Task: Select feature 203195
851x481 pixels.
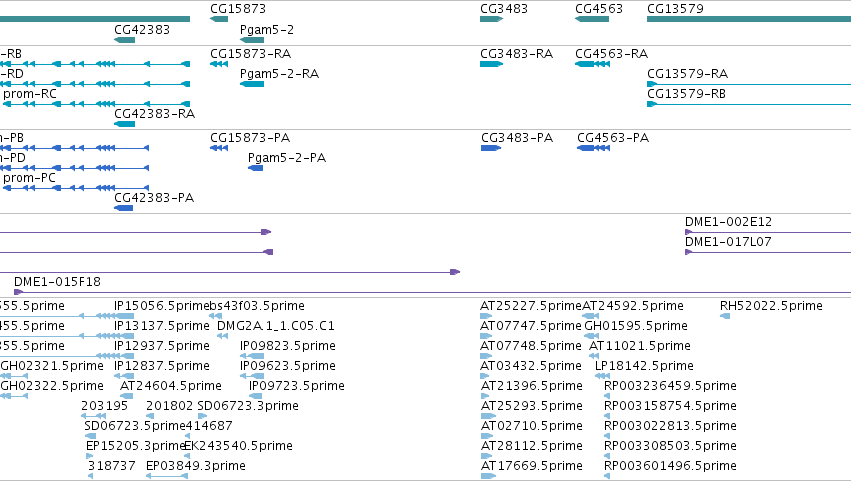Action: coord(104,407)
